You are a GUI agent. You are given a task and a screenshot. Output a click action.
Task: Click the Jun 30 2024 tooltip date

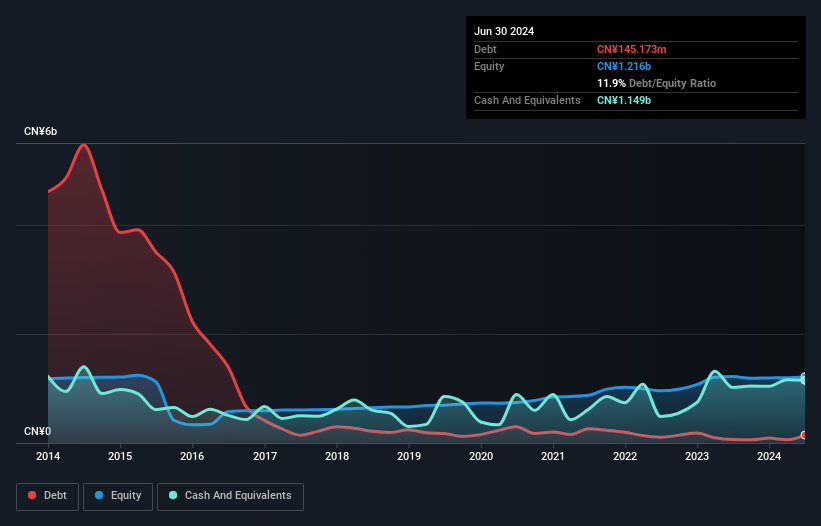[x=504, y=31]
